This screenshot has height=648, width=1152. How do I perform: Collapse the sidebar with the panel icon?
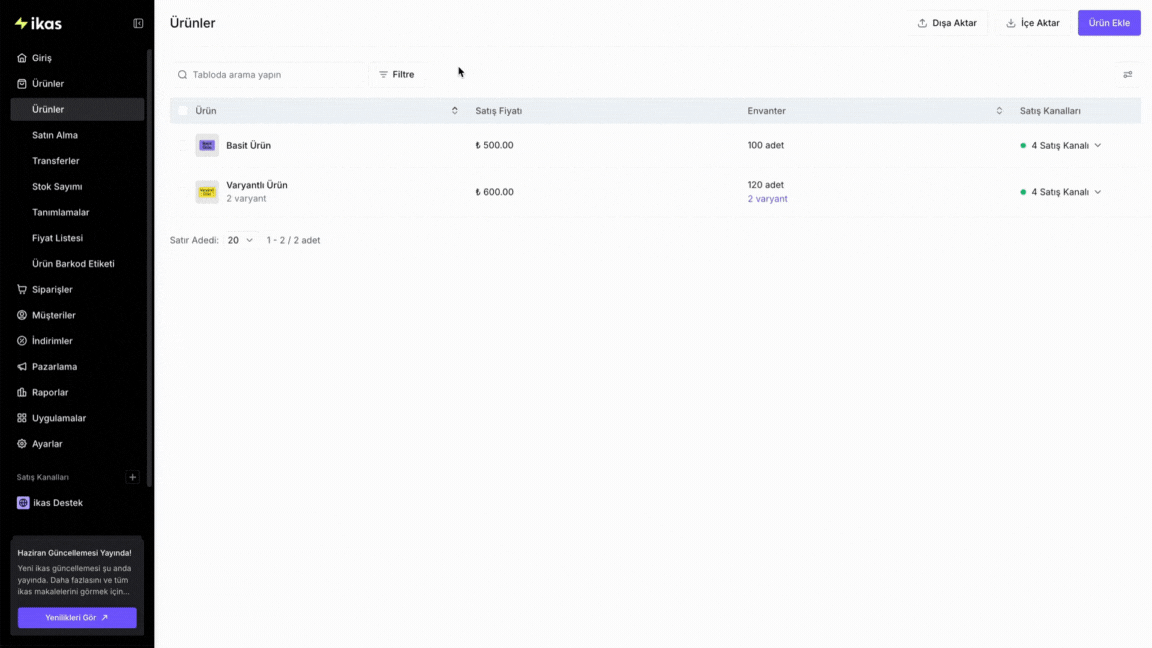138,24
